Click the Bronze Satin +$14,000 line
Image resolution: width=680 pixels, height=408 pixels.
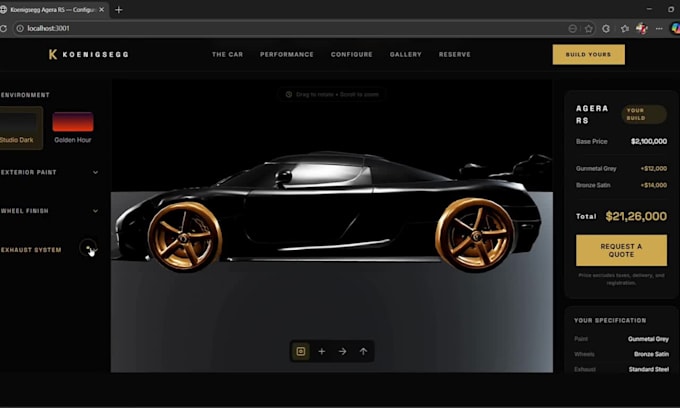click(x=621, y=185)
